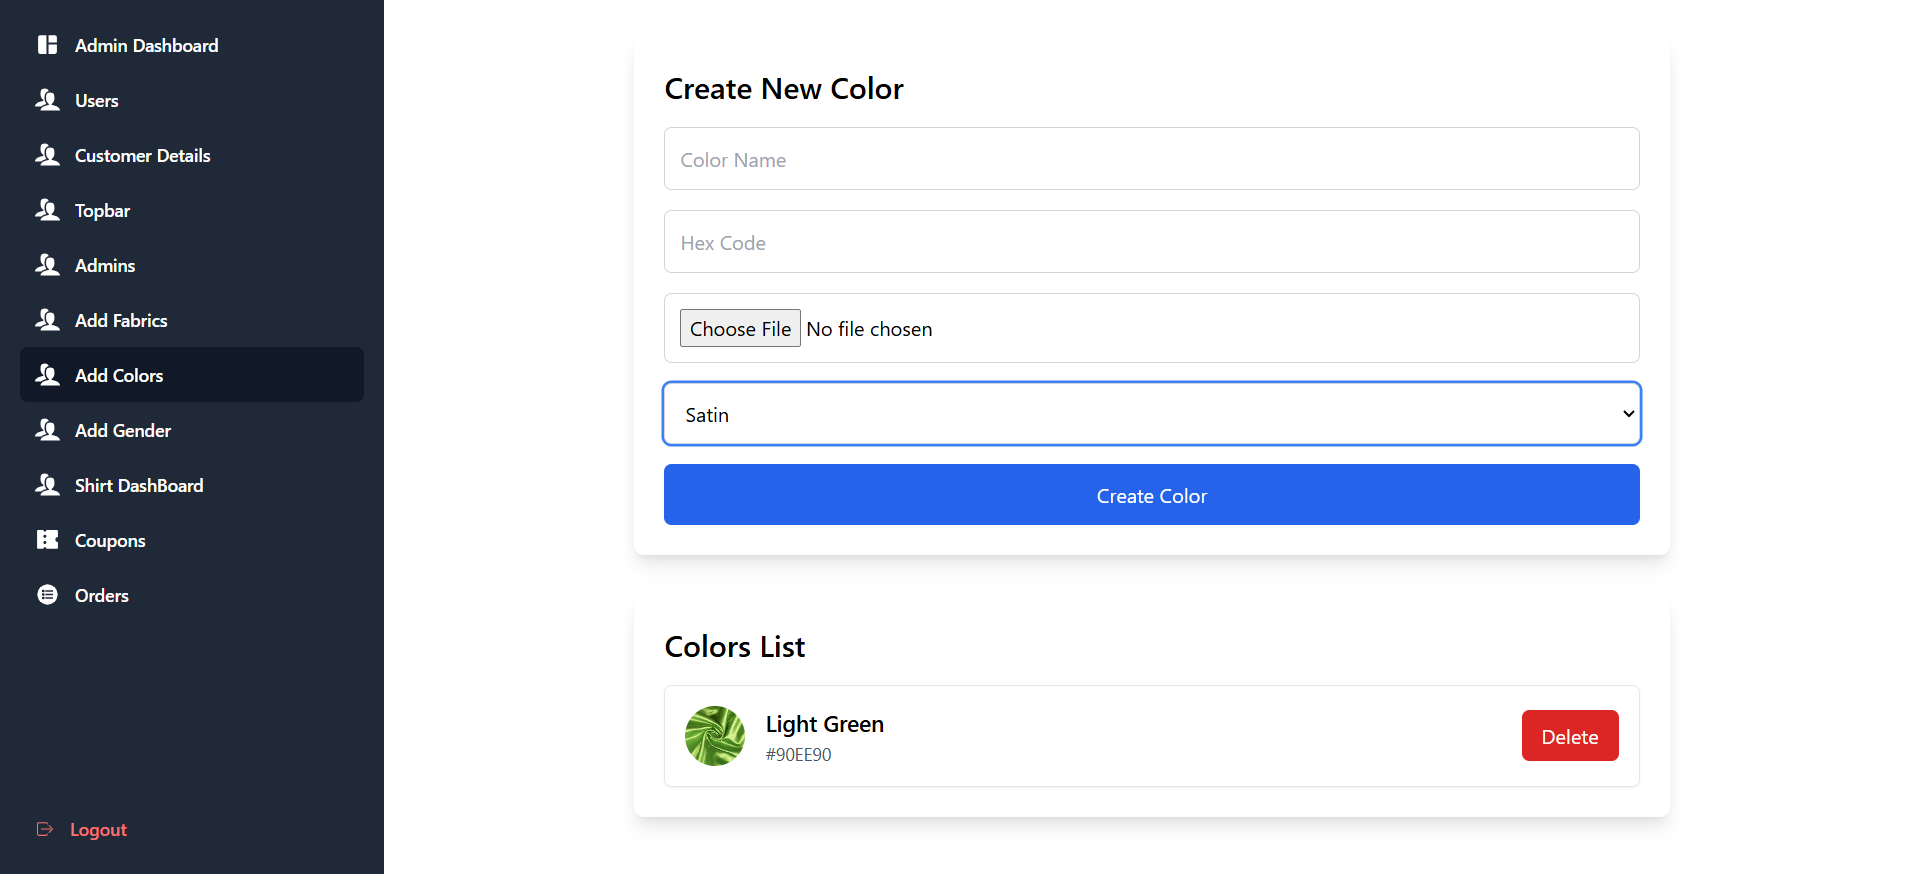Open the Topbar menu item

[x=102, y=211]
